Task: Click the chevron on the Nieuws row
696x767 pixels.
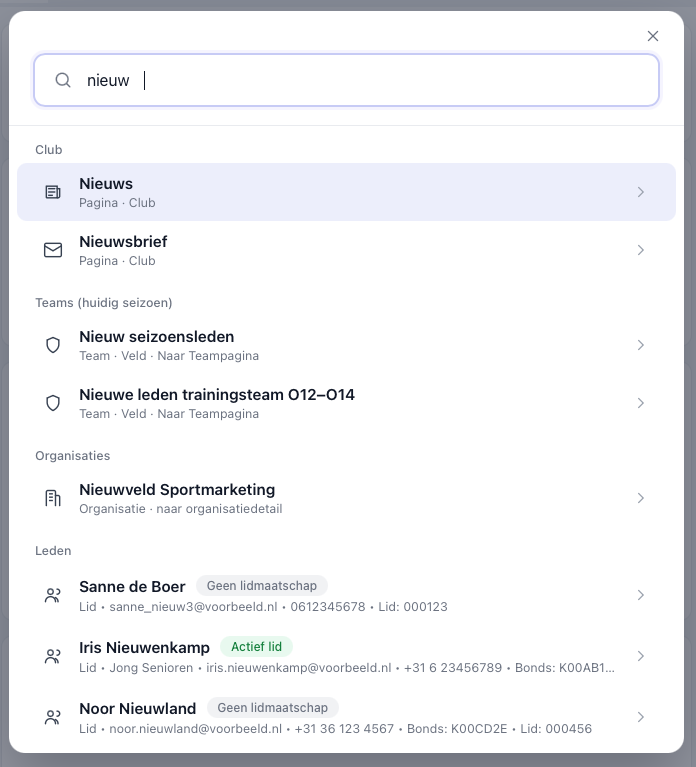Action: 641,192
